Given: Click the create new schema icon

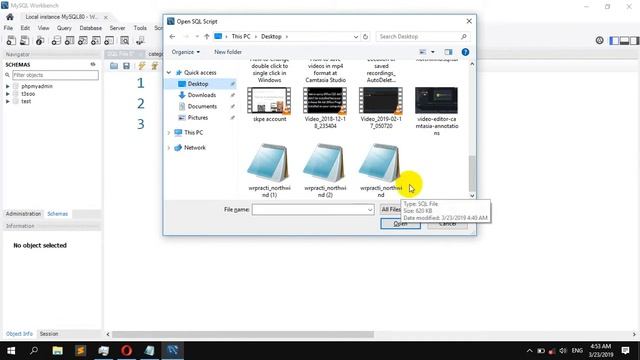Looking at the screenshot, I should pyautogui.click(x=56, y=40).
